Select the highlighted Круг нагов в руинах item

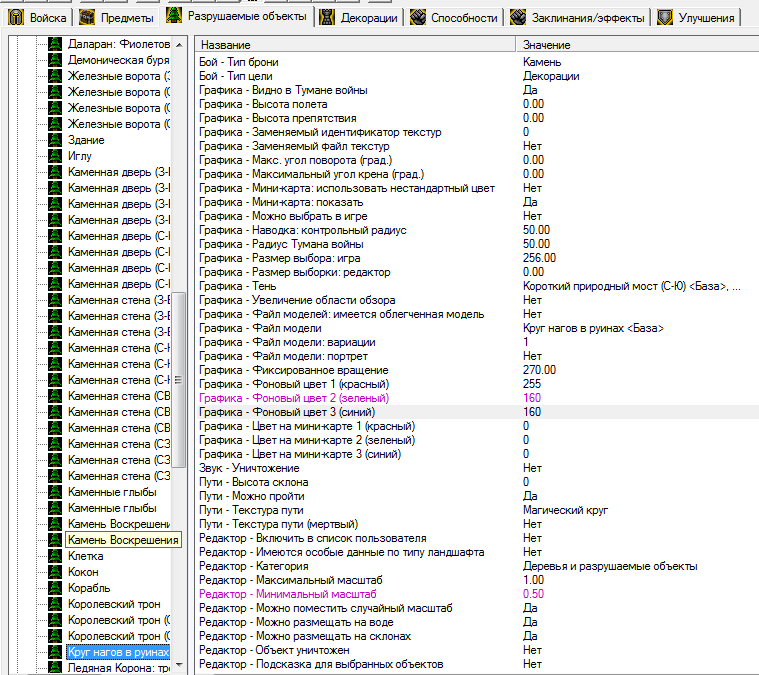(x=118, y=652)
